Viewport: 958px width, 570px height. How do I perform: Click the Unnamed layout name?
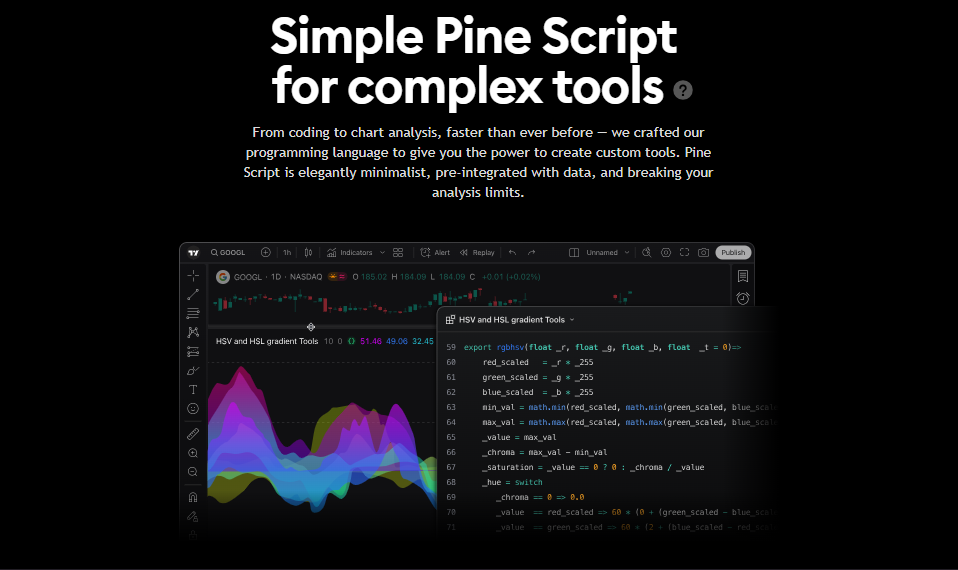602,252
